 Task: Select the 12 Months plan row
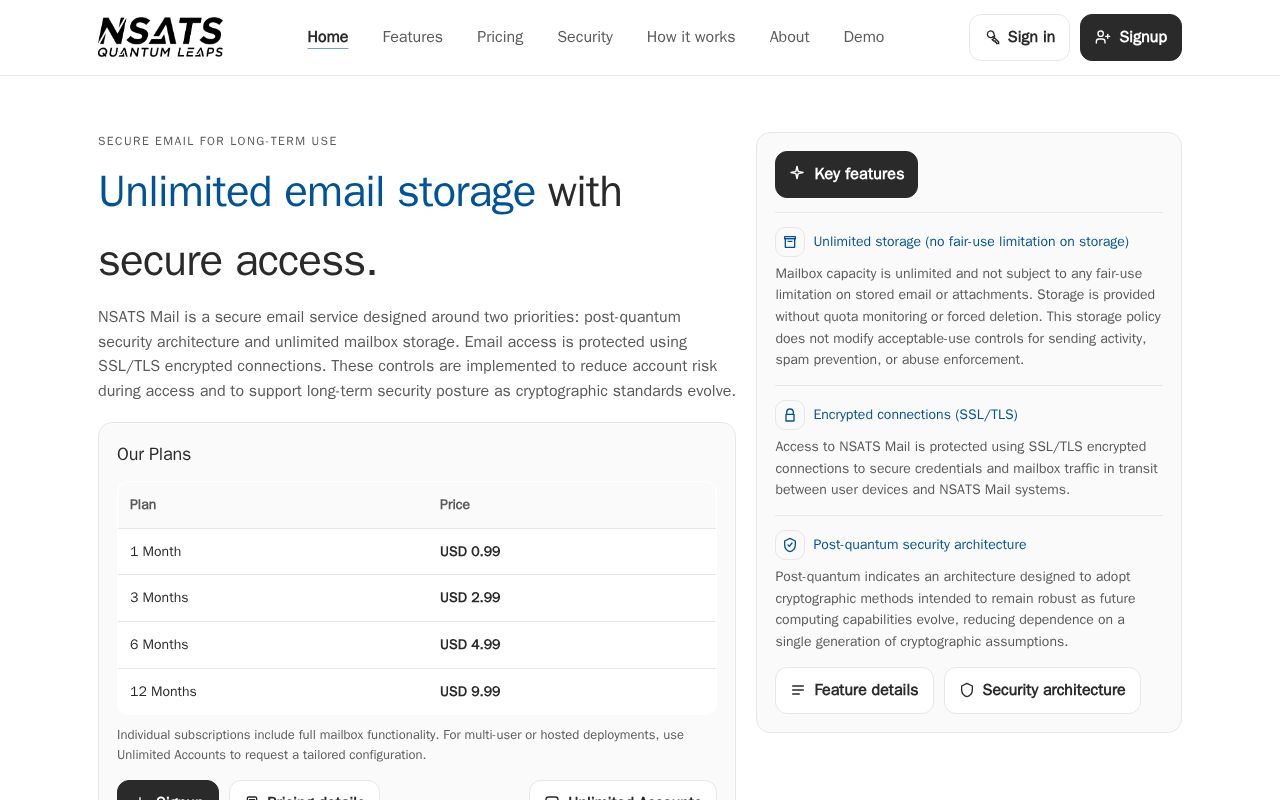(417, 692)
